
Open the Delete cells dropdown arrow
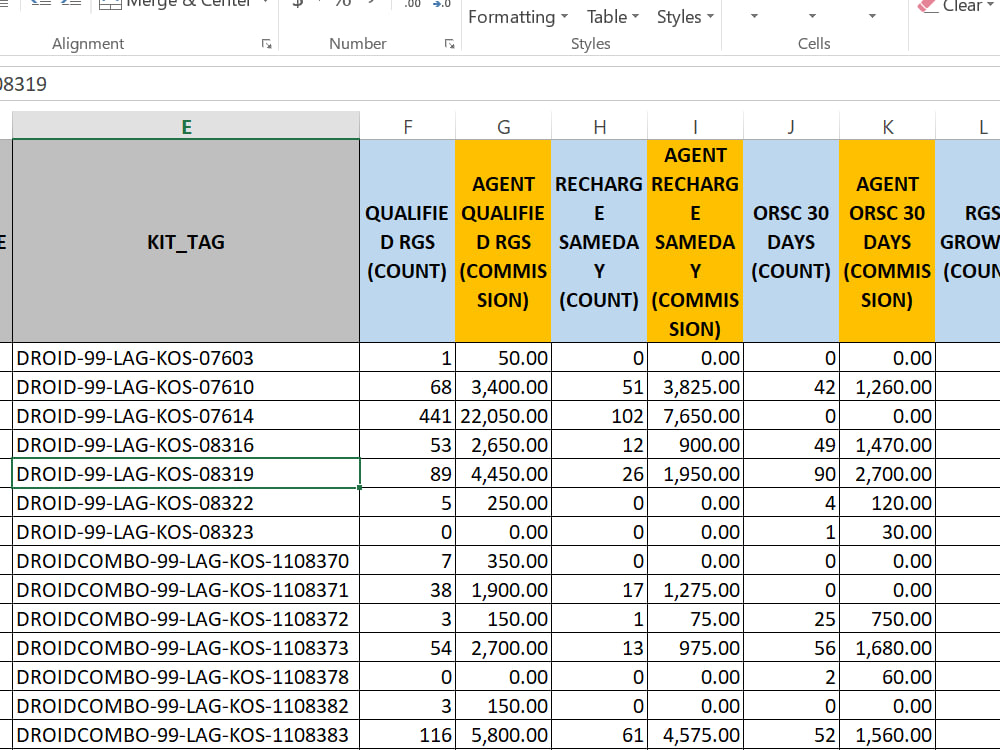click(812, 16)
